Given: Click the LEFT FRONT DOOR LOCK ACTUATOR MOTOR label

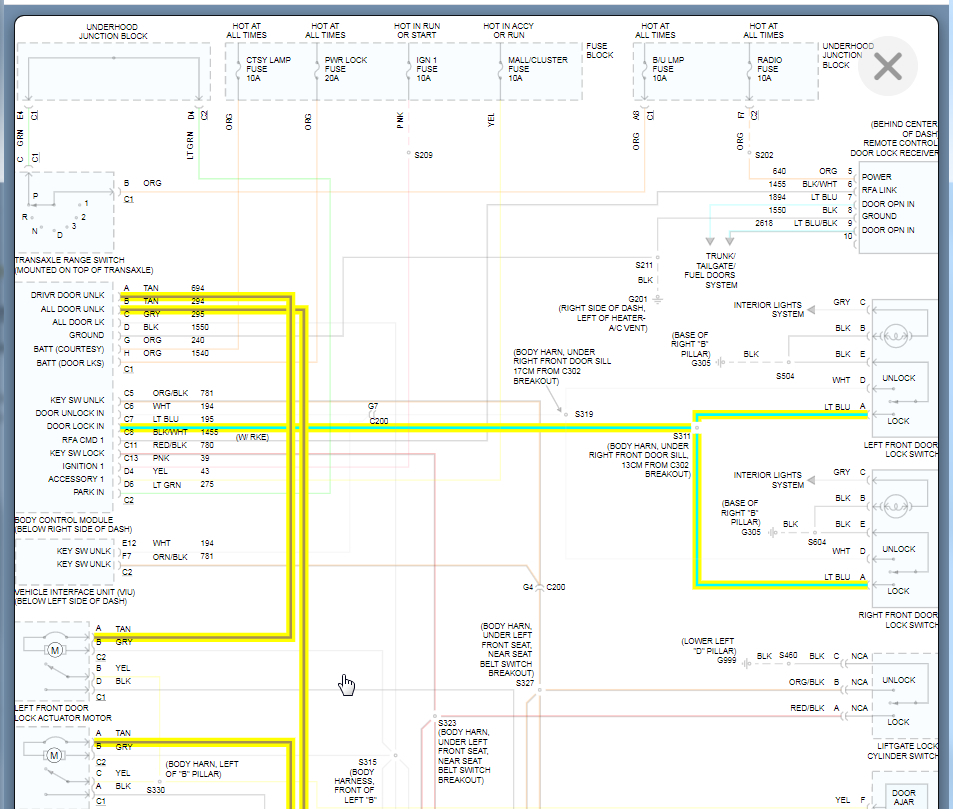Looking at the screenshot, I should [x=63, y=712].
